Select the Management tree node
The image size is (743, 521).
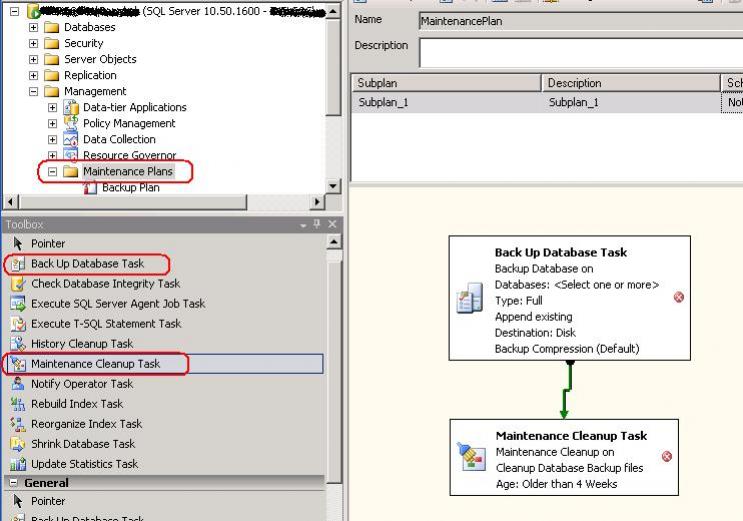pyautogui.click(x=95, y=91)
